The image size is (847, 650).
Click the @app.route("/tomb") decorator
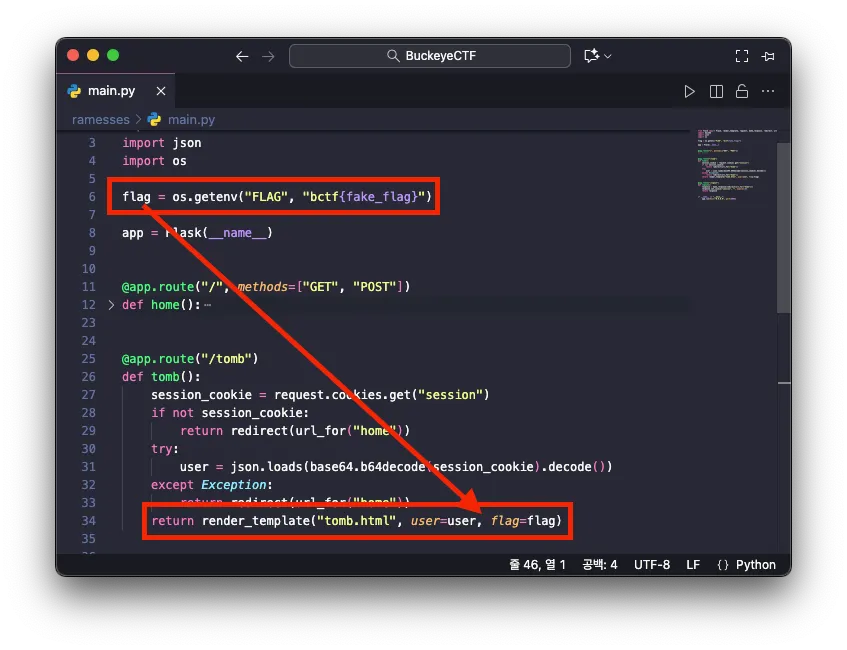[x=190, y=359]
